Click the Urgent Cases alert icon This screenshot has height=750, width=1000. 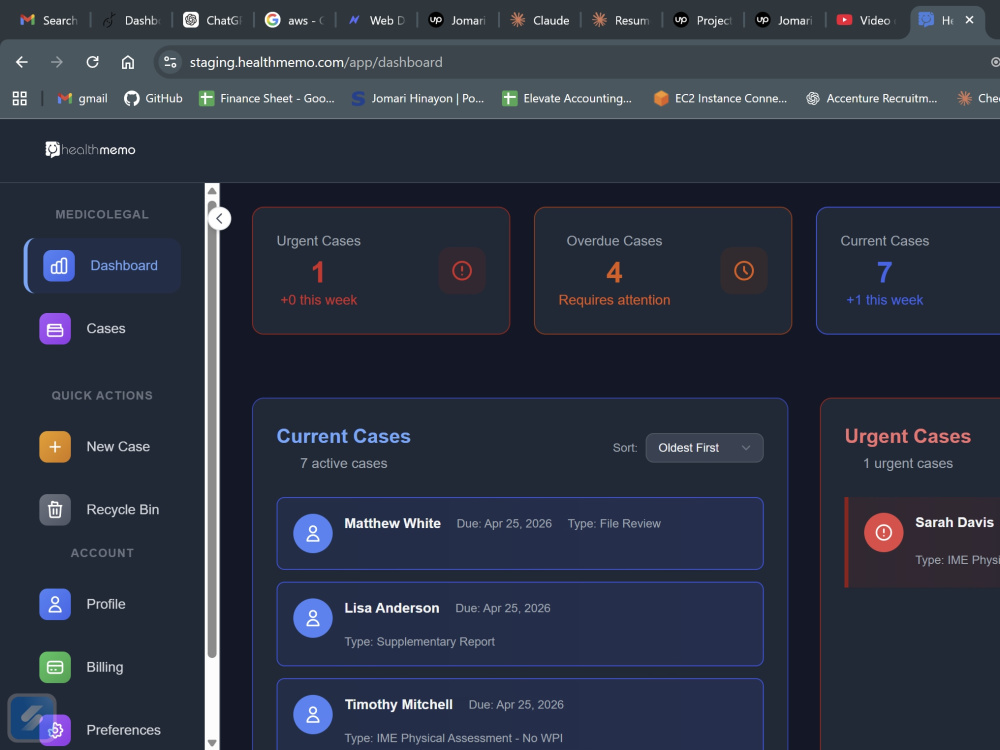click(x=462, y=270)
